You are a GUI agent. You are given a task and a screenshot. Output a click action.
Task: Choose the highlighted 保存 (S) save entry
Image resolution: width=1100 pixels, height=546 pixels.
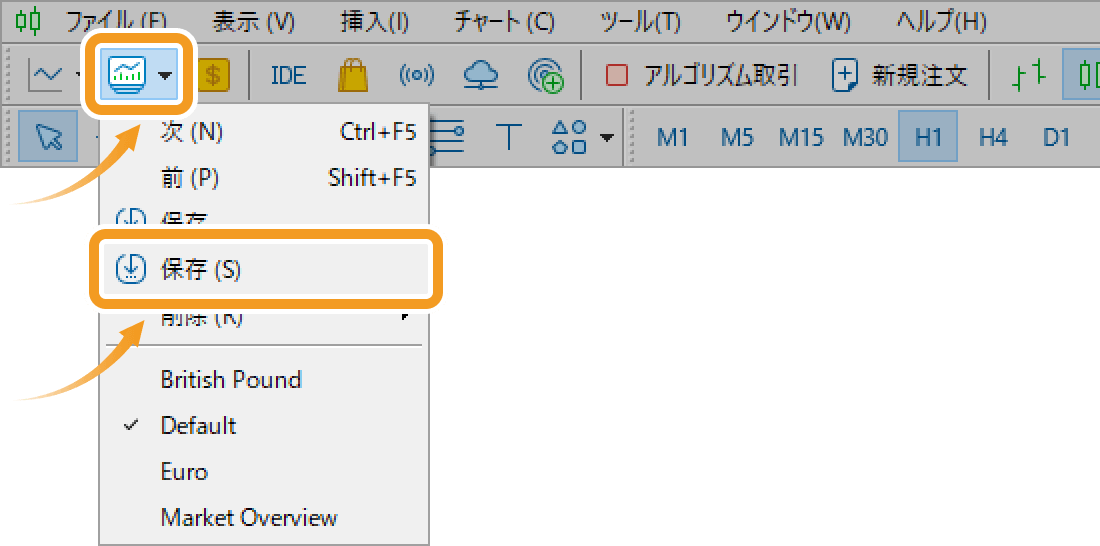click(266, 269)
